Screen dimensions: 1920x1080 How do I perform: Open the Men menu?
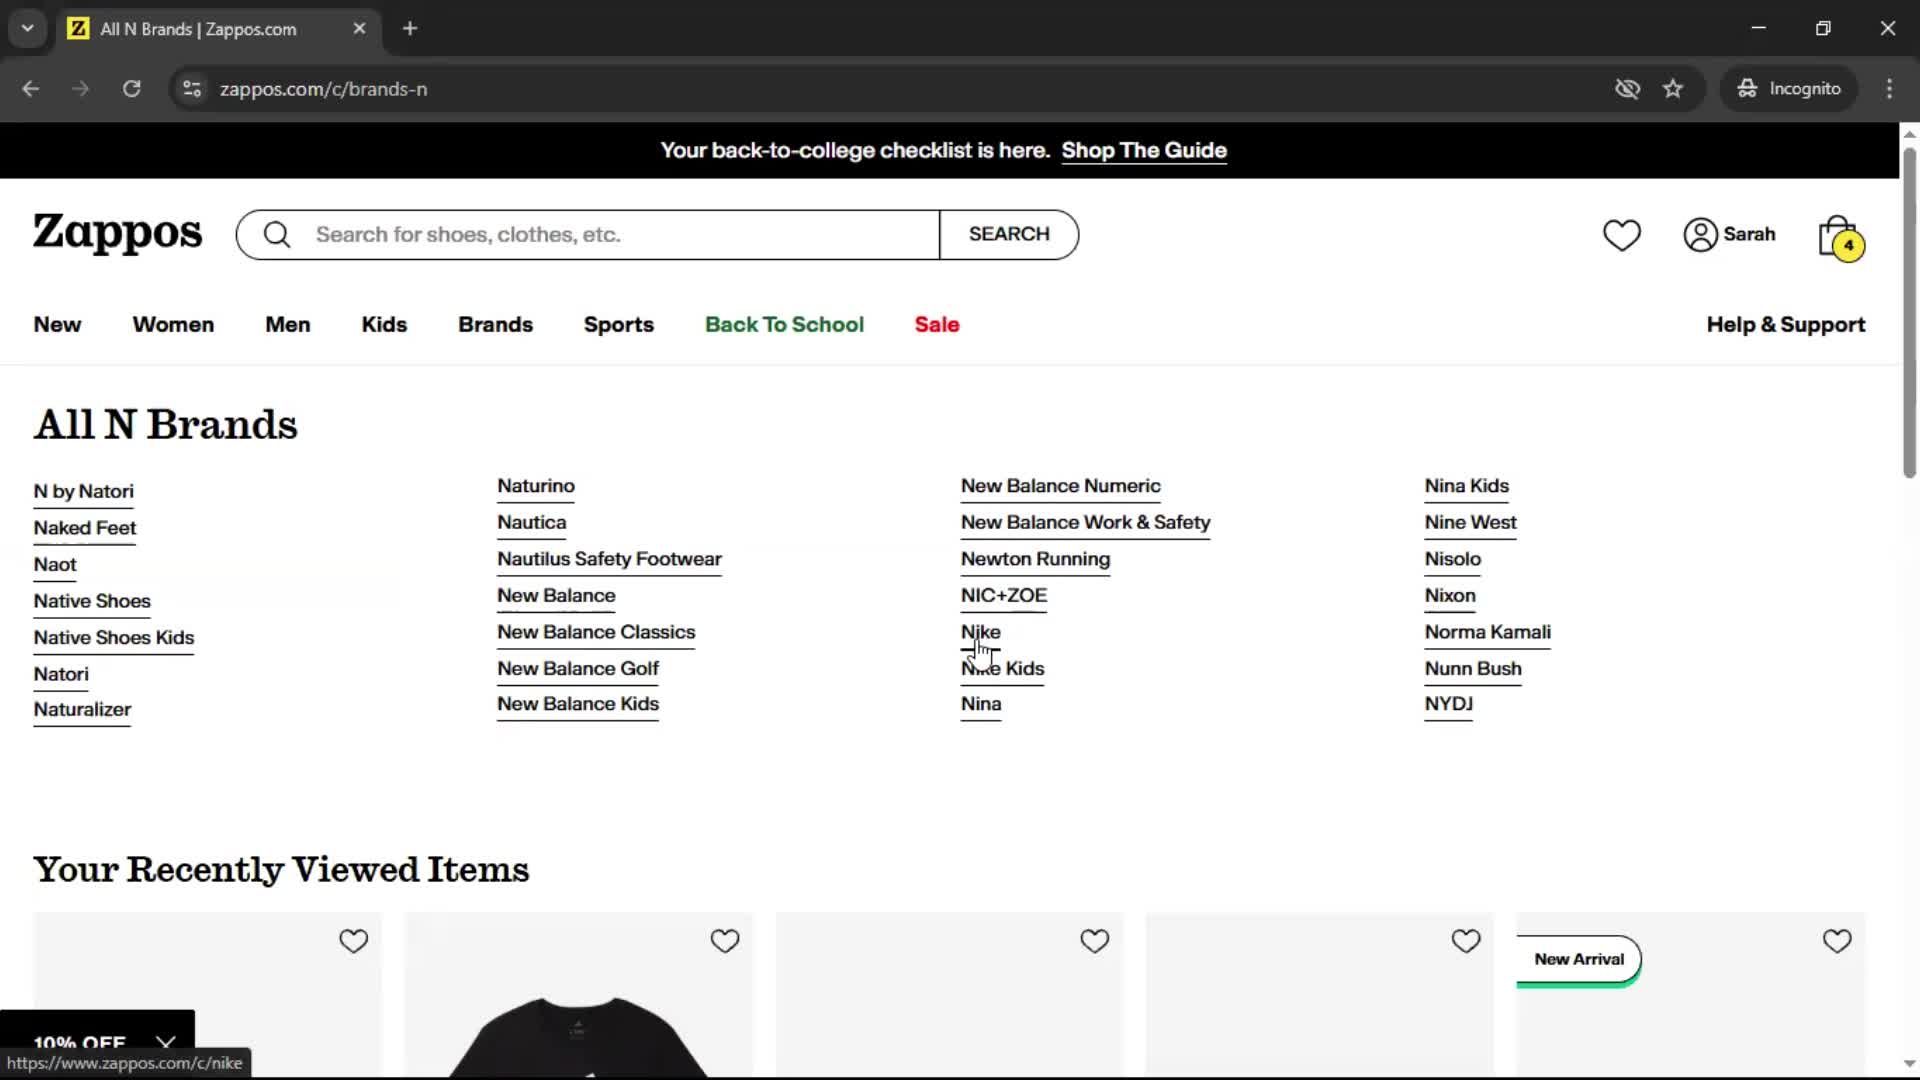point(288,325)
